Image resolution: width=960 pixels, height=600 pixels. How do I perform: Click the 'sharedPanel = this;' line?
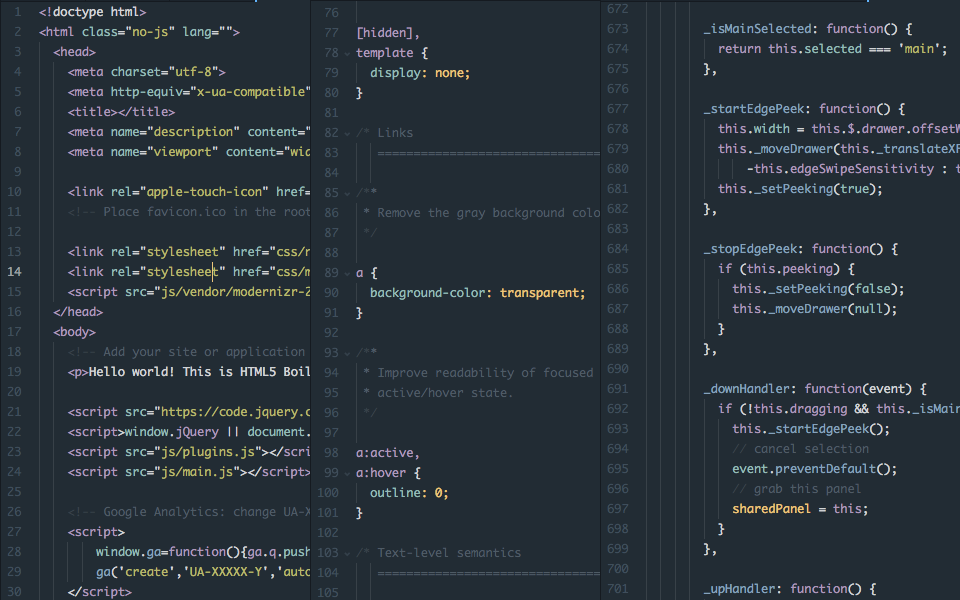800,509
